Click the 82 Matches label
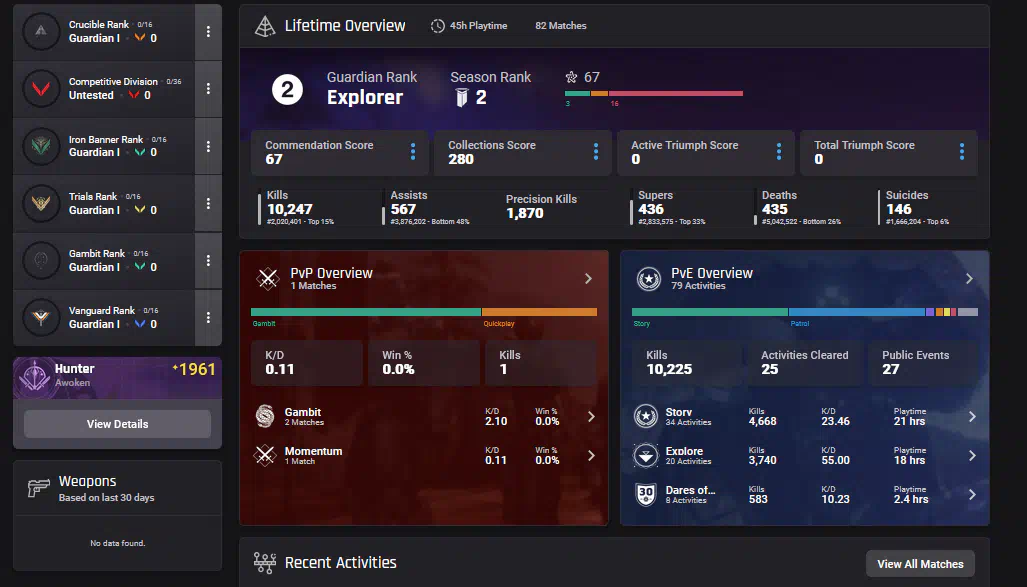 click(561, 26)
